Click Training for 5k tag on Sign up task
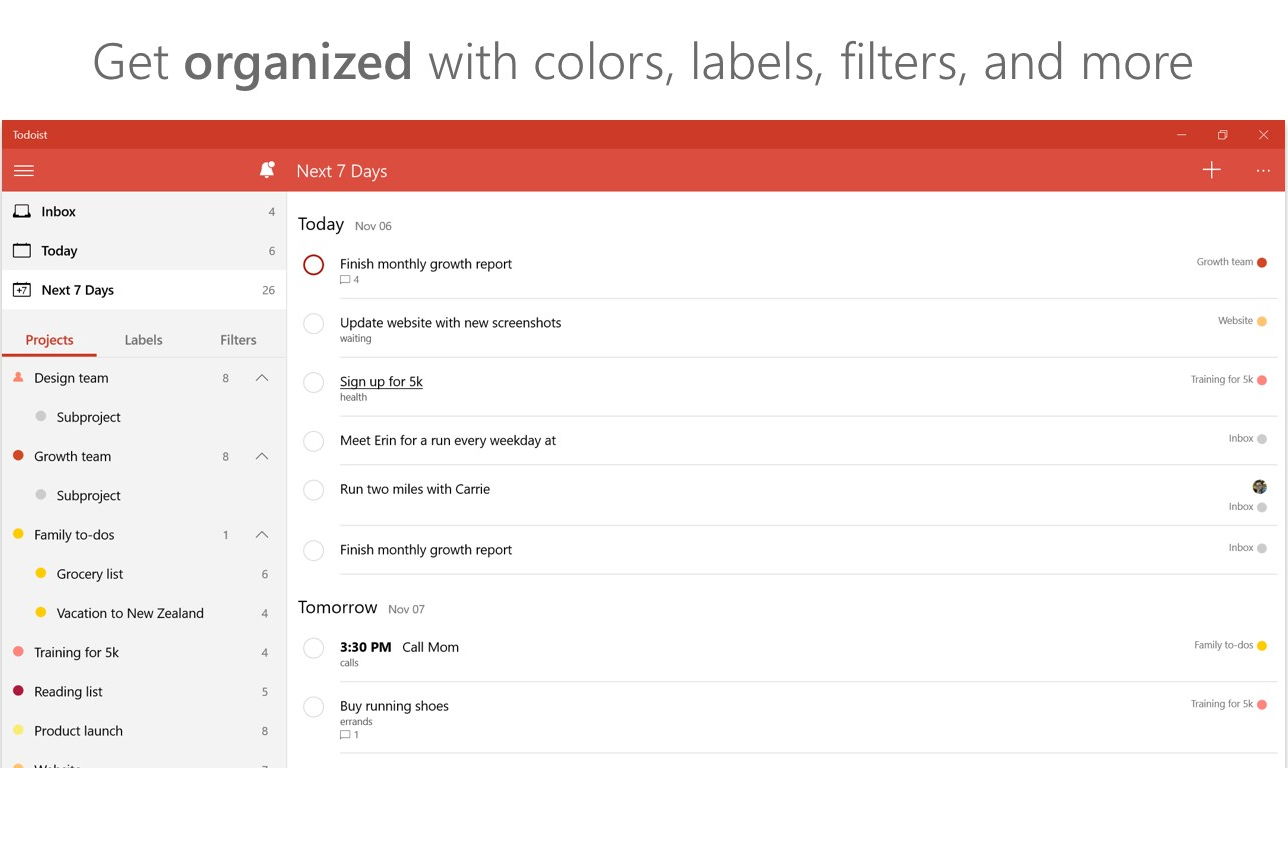This screenshot has width=1288, height=854. (1228, 380)
